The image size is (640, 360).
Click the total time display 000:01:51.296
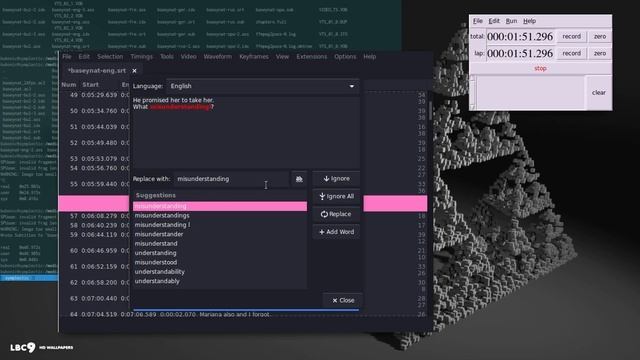(520, 37)
